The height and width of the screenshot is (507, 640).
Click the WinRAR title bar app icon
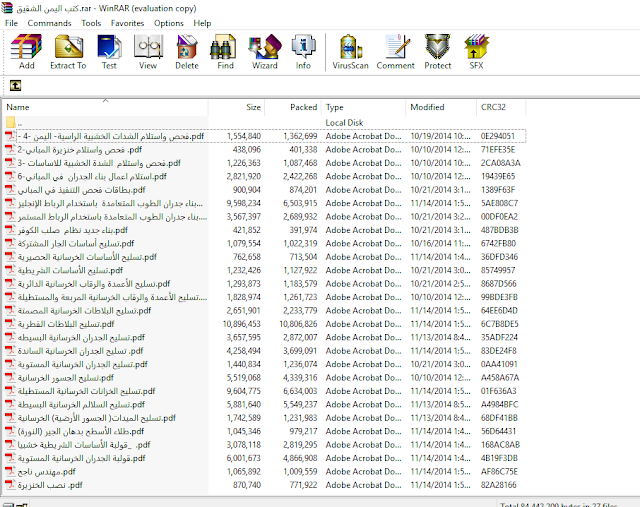point(7,7)
